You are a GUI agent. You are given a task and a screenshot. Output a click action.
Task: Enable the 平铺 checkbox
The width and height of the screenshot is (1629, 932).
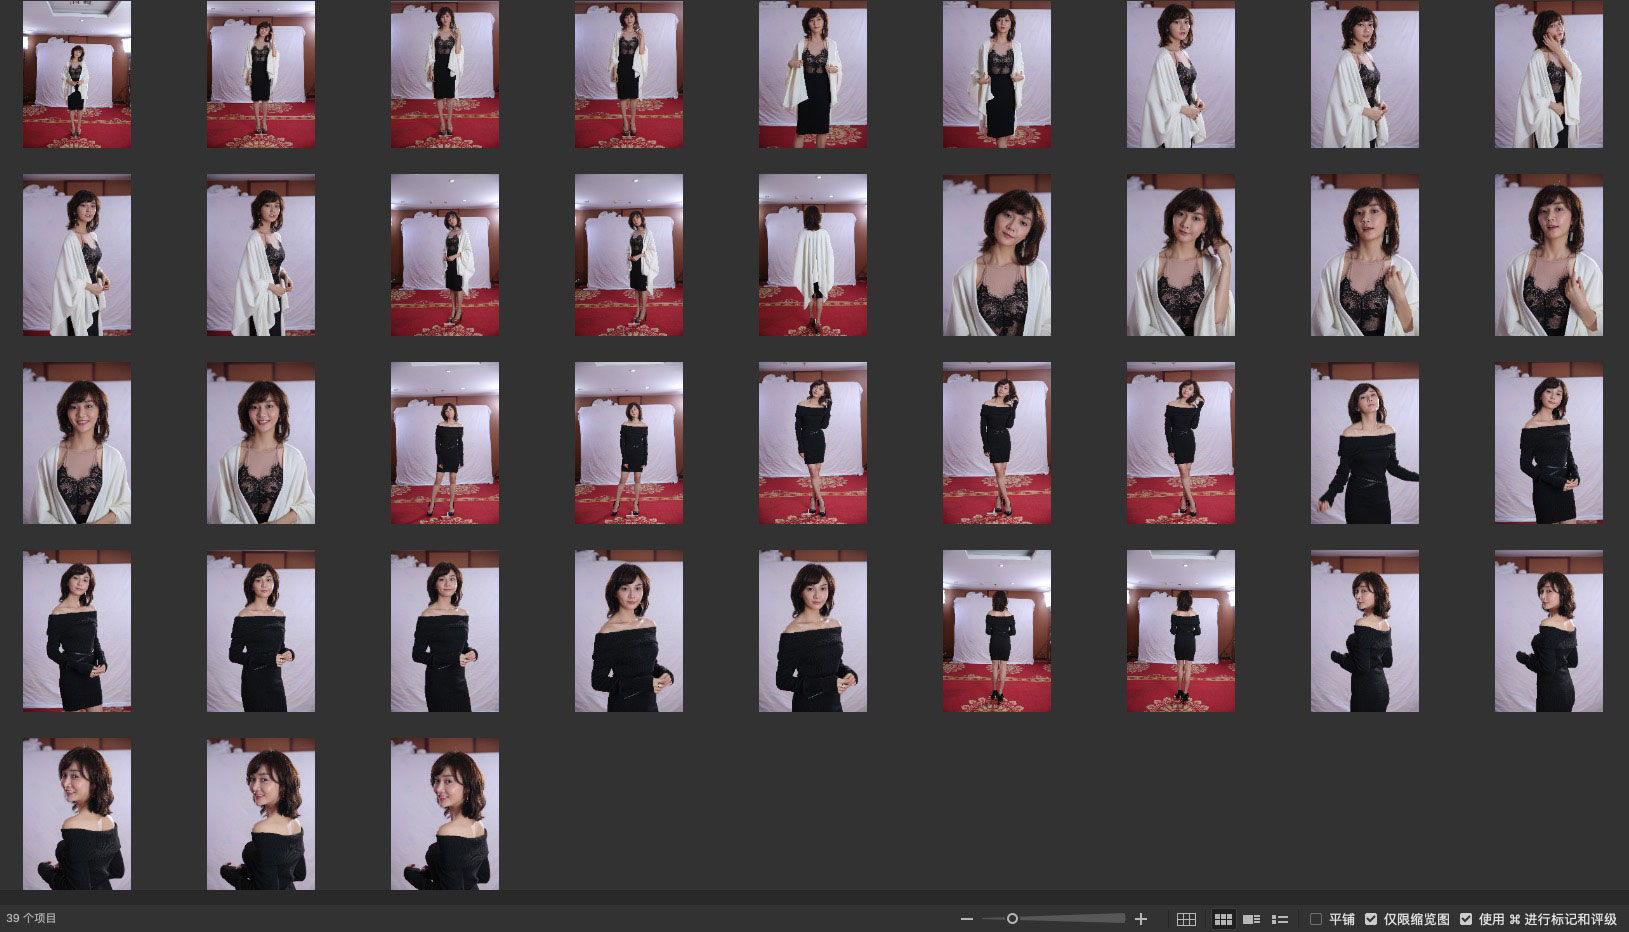(1316, 919)
